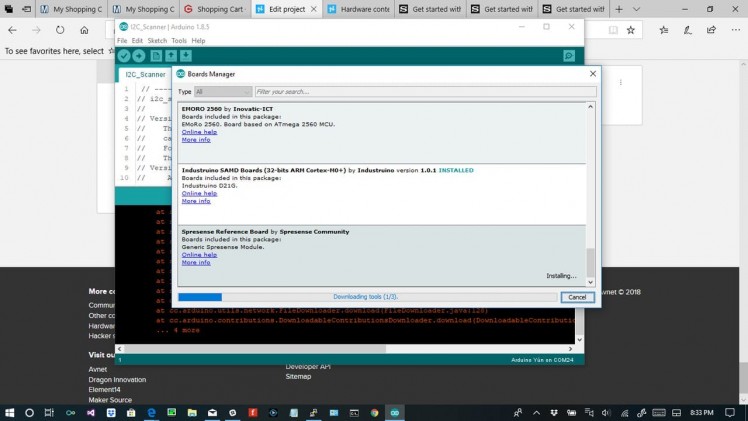
Task: Open More info for Industruino SAMD Boards
Action: coord(196,201)
